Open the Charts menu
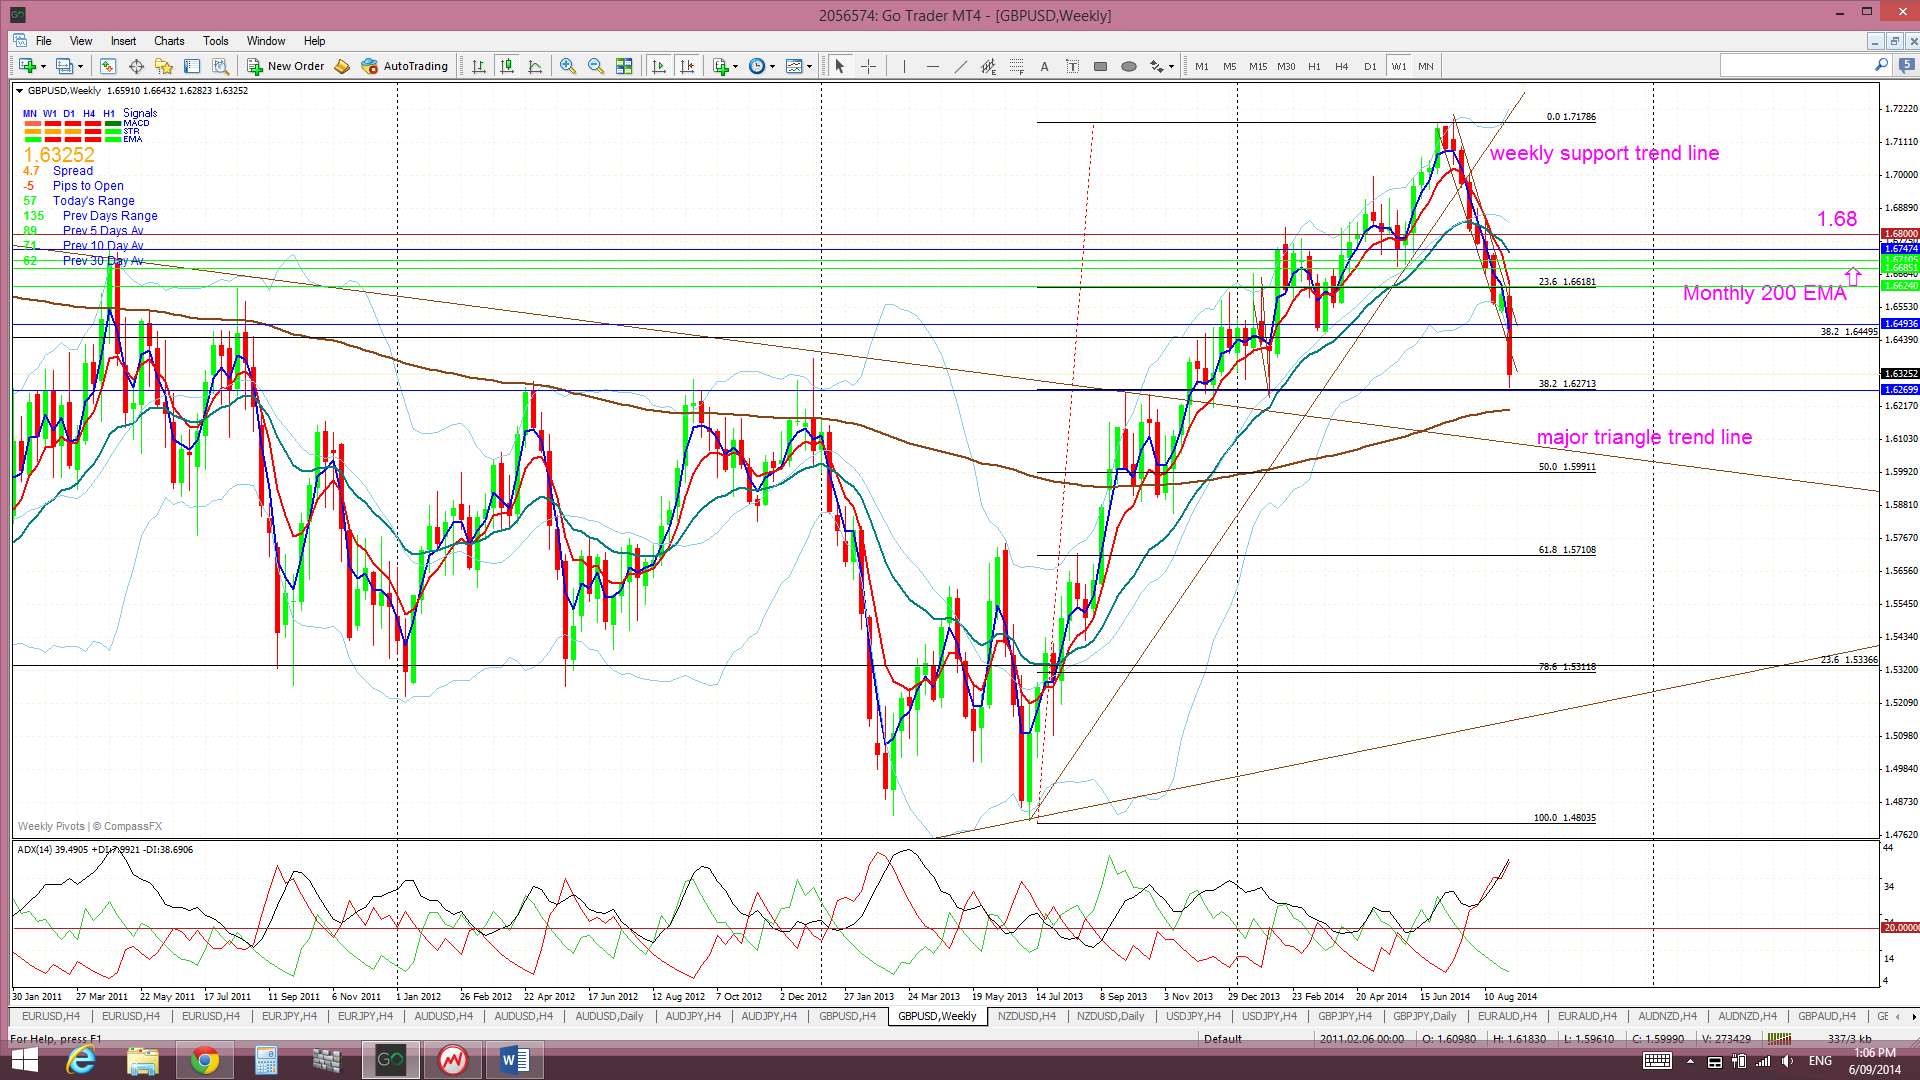Viewport: 1920px width, 1080px height. (169, 41)
